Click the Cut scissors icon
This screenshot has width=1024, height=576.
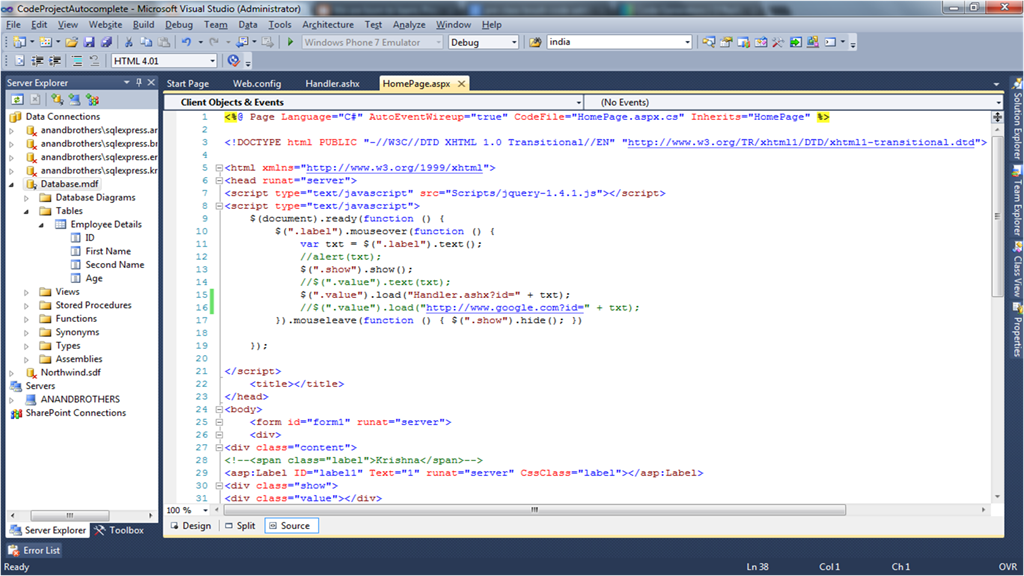[128, 42]
